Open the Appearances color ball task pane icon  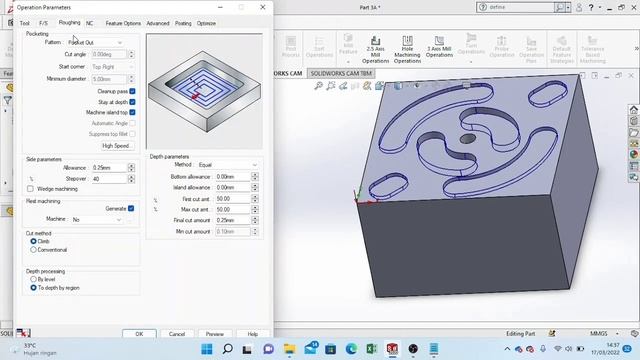[633, 155]
